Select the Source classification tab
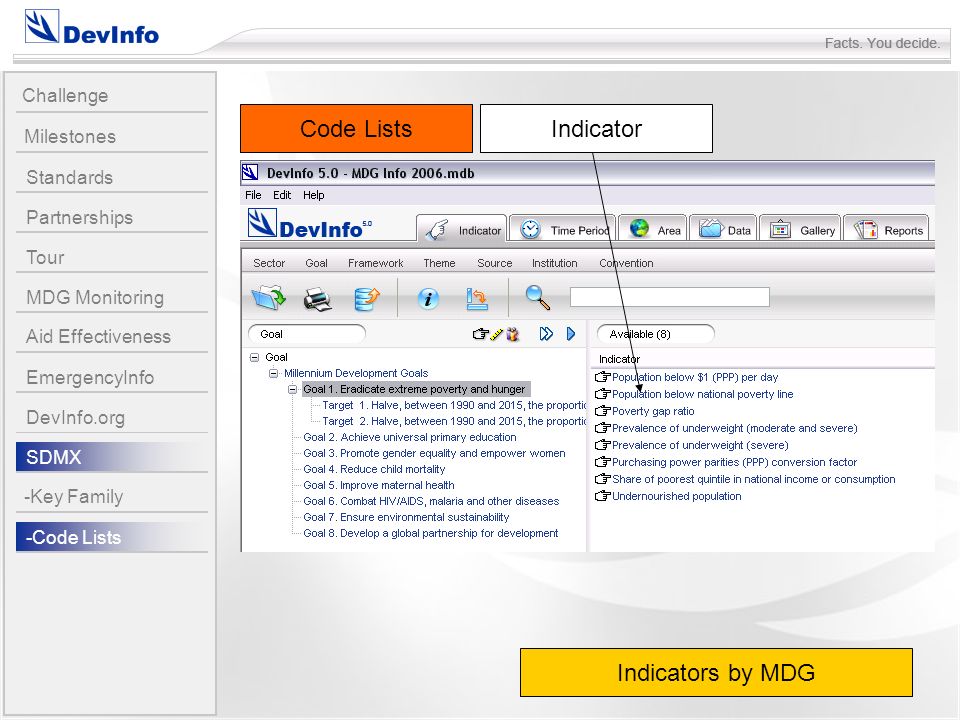The width and height of the screenshot is (960, 720). [x=494, y=263]
